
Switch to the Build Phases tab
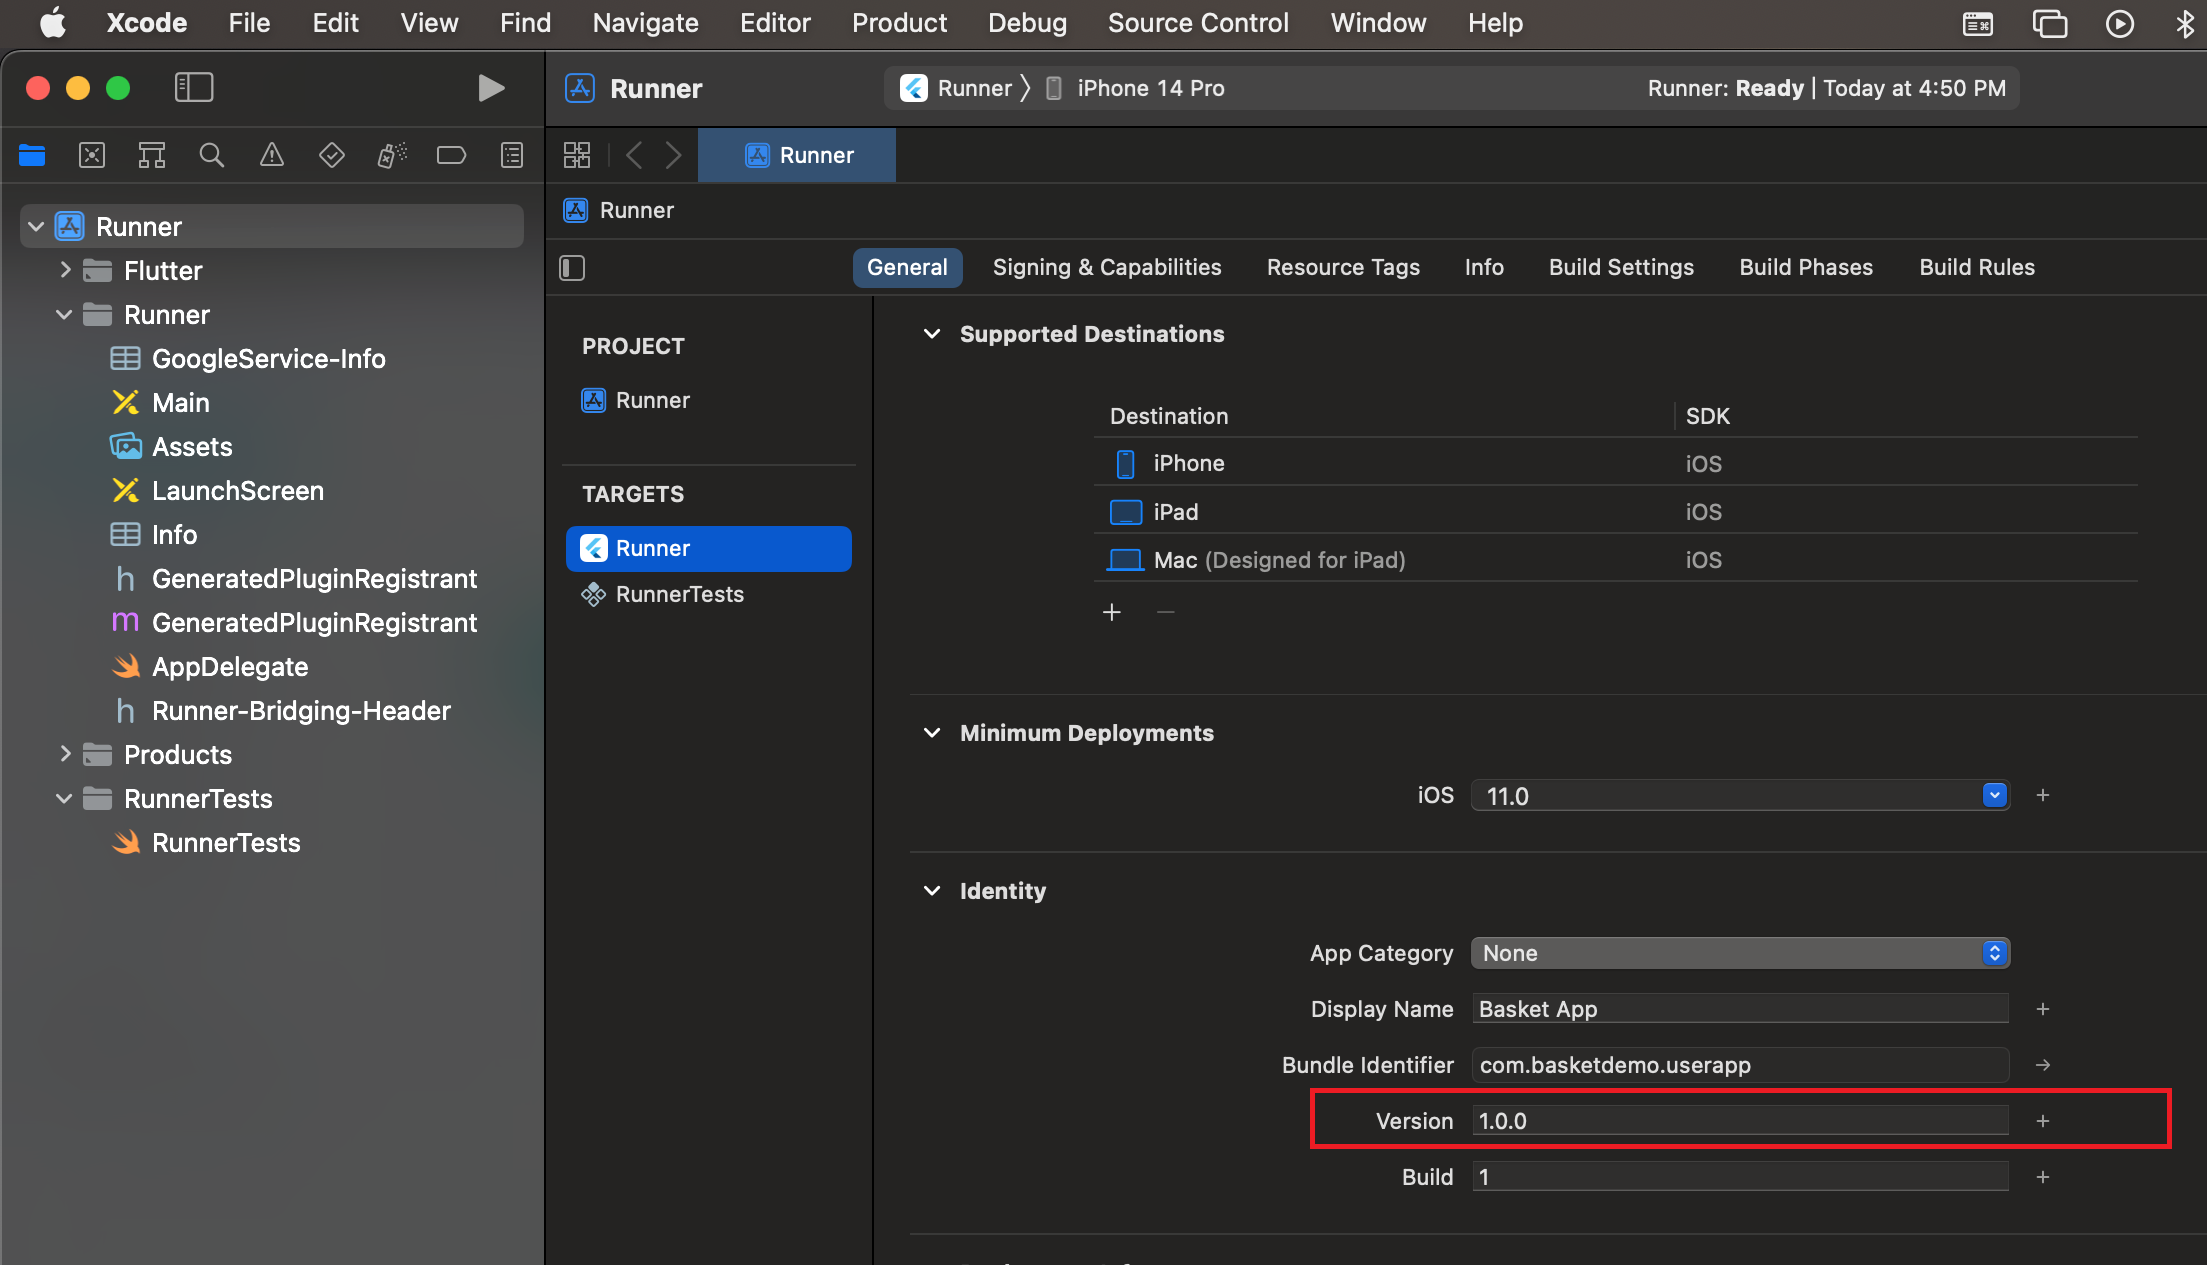click(x=1806, y=267)
